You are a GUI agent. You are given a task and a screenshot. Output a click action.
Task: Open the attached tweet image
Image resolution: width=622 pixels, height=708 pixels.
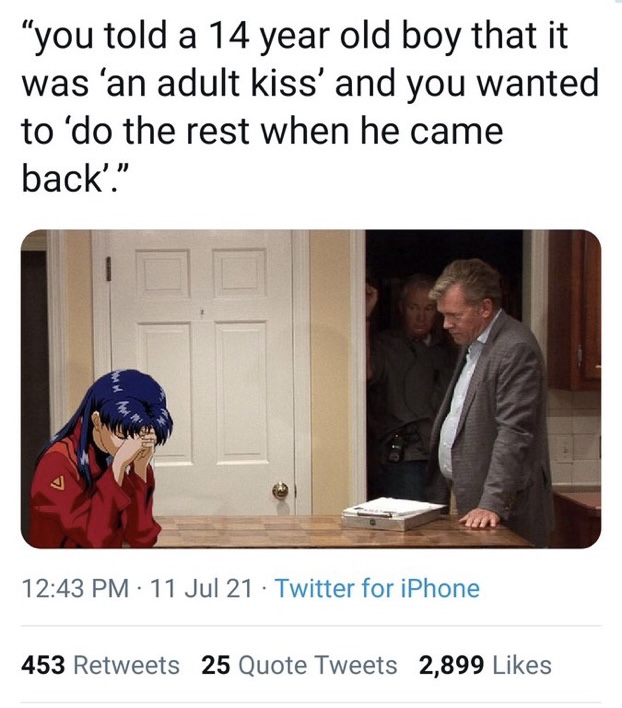pos(311,389)
